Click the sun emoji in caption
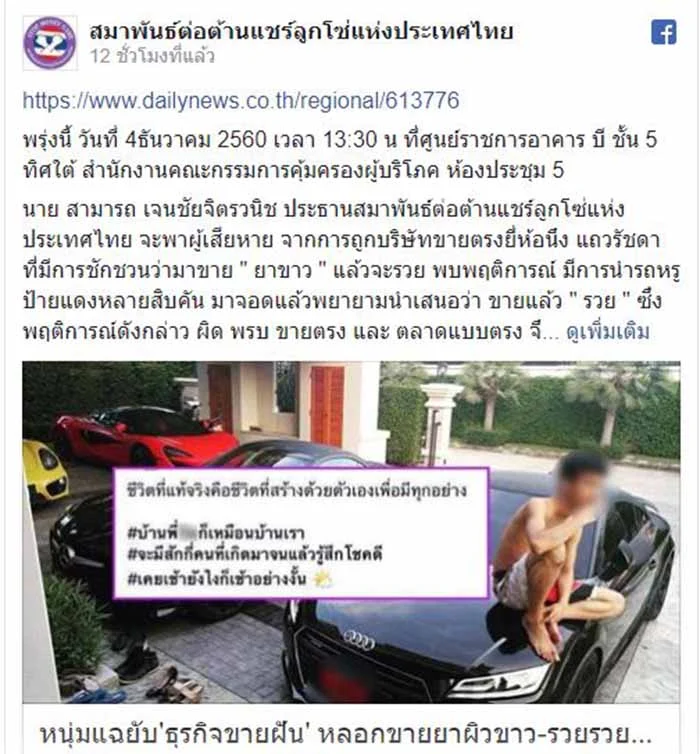Viewport: 700px width, 754px height. coord(323,578)
